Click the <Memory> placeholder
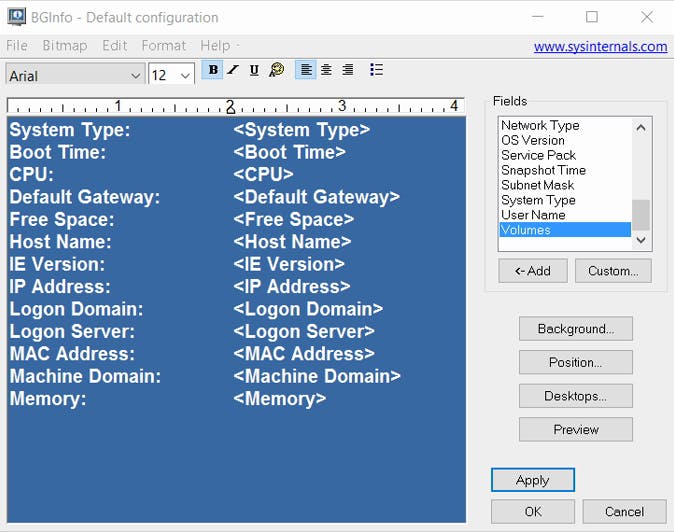Screen dimensions: 674x532 (x=280, y=399)
